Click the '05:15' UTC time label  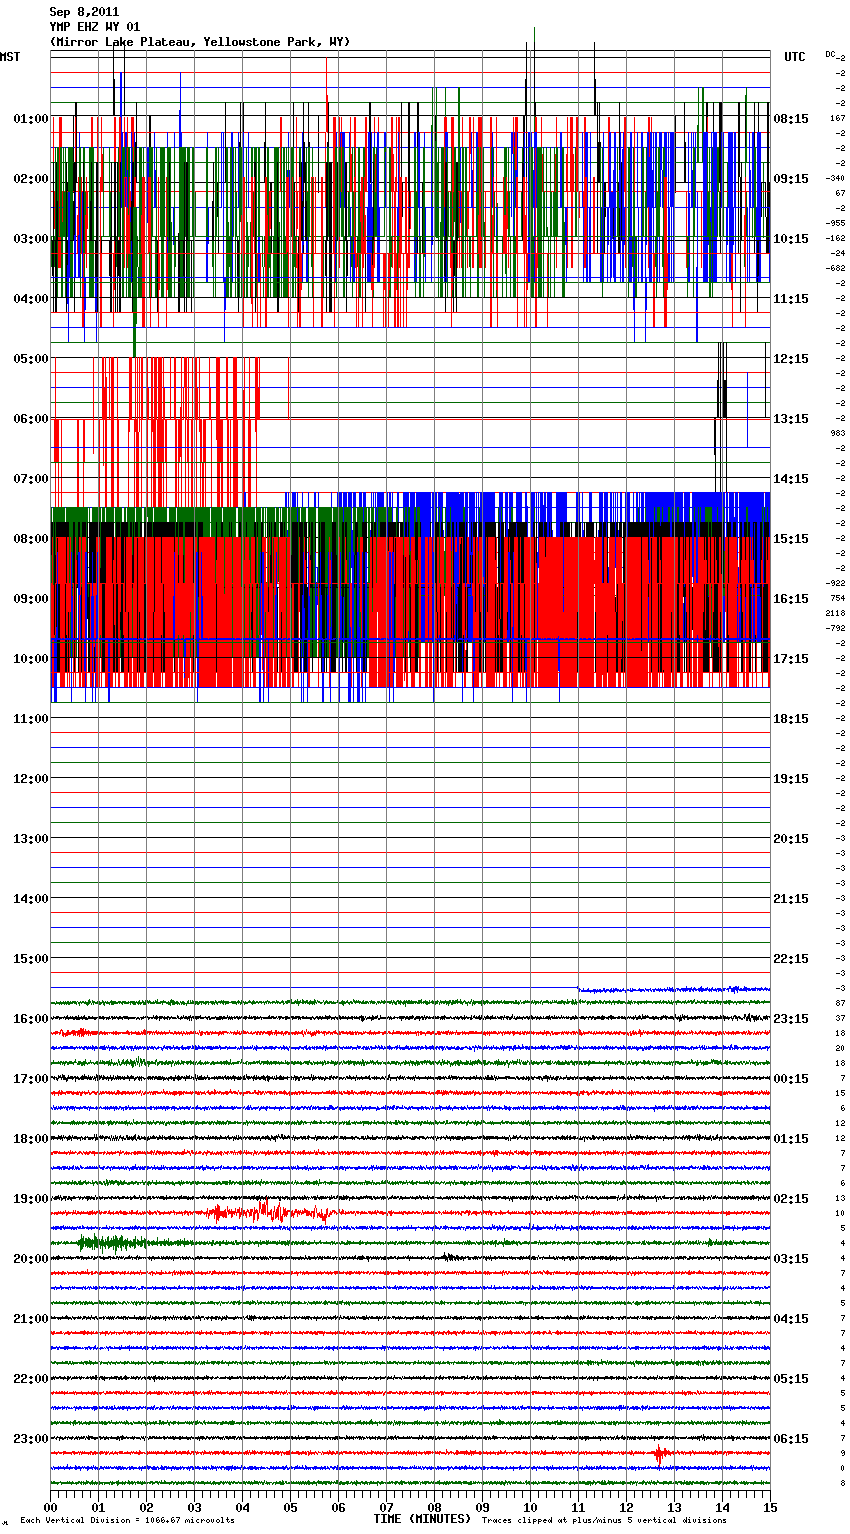tap(791, 1378)
